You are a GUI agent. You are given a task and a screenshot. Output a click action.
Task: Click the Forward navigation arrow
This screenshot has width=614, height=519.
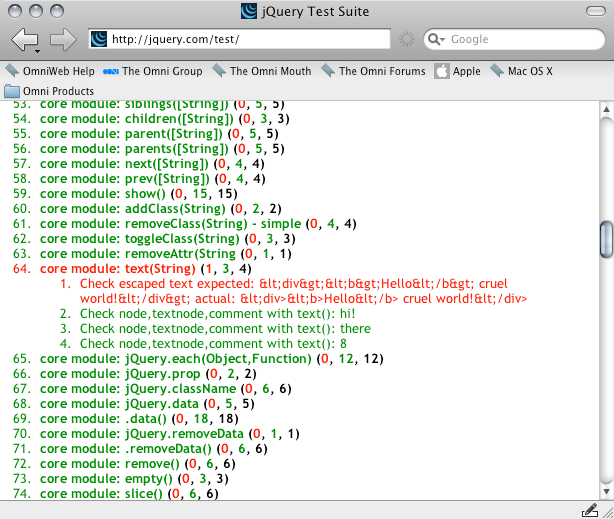click(62, 40)
